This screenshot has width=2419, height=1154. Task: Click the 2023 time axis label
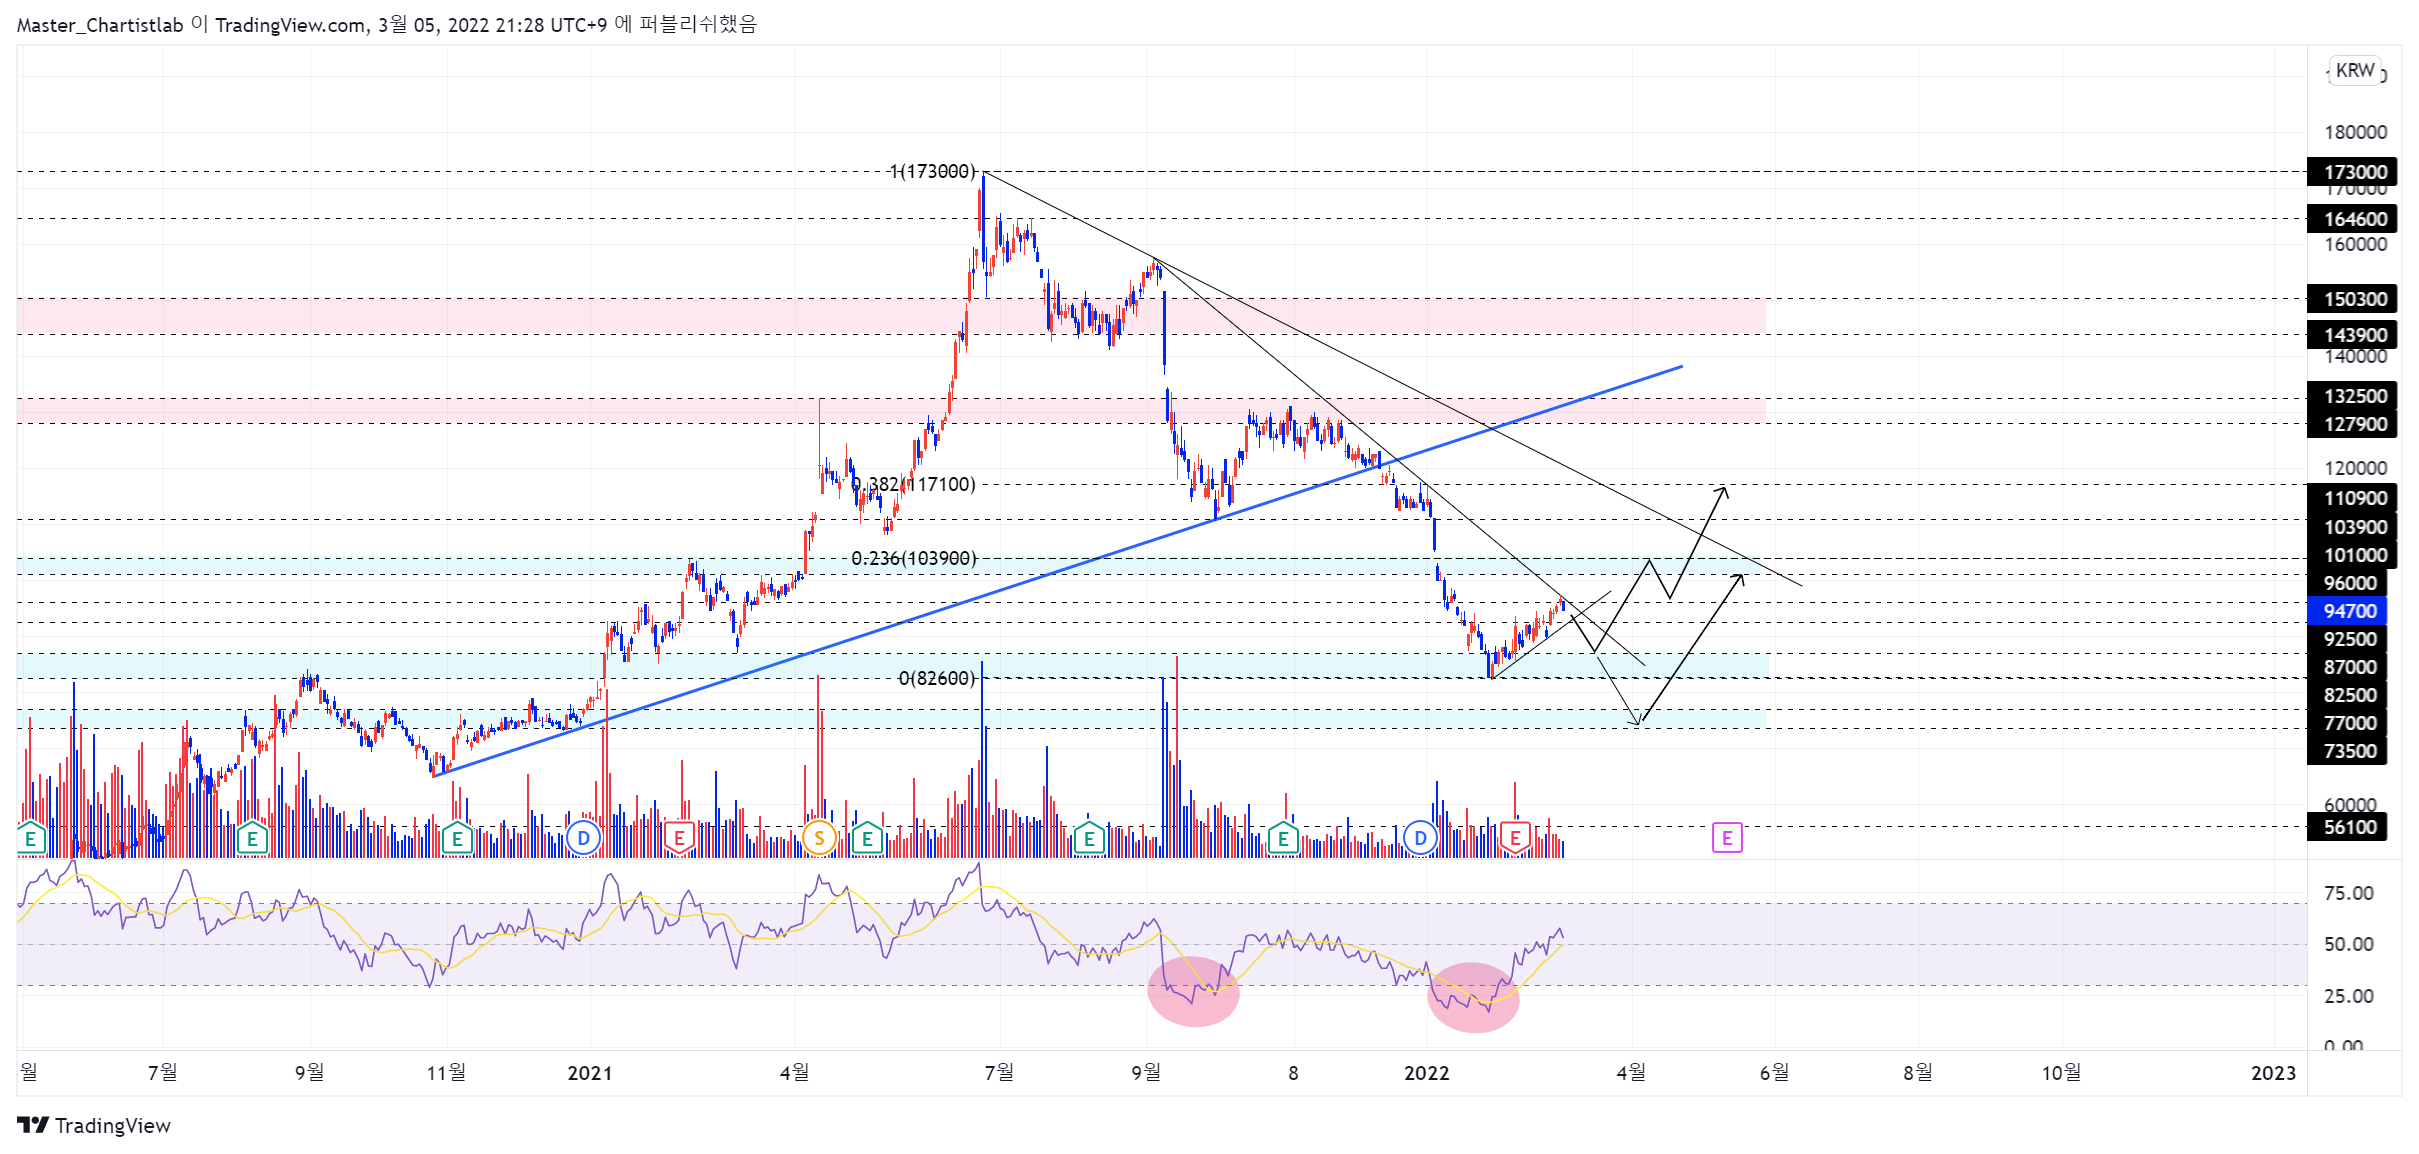pos(2273,1073)
